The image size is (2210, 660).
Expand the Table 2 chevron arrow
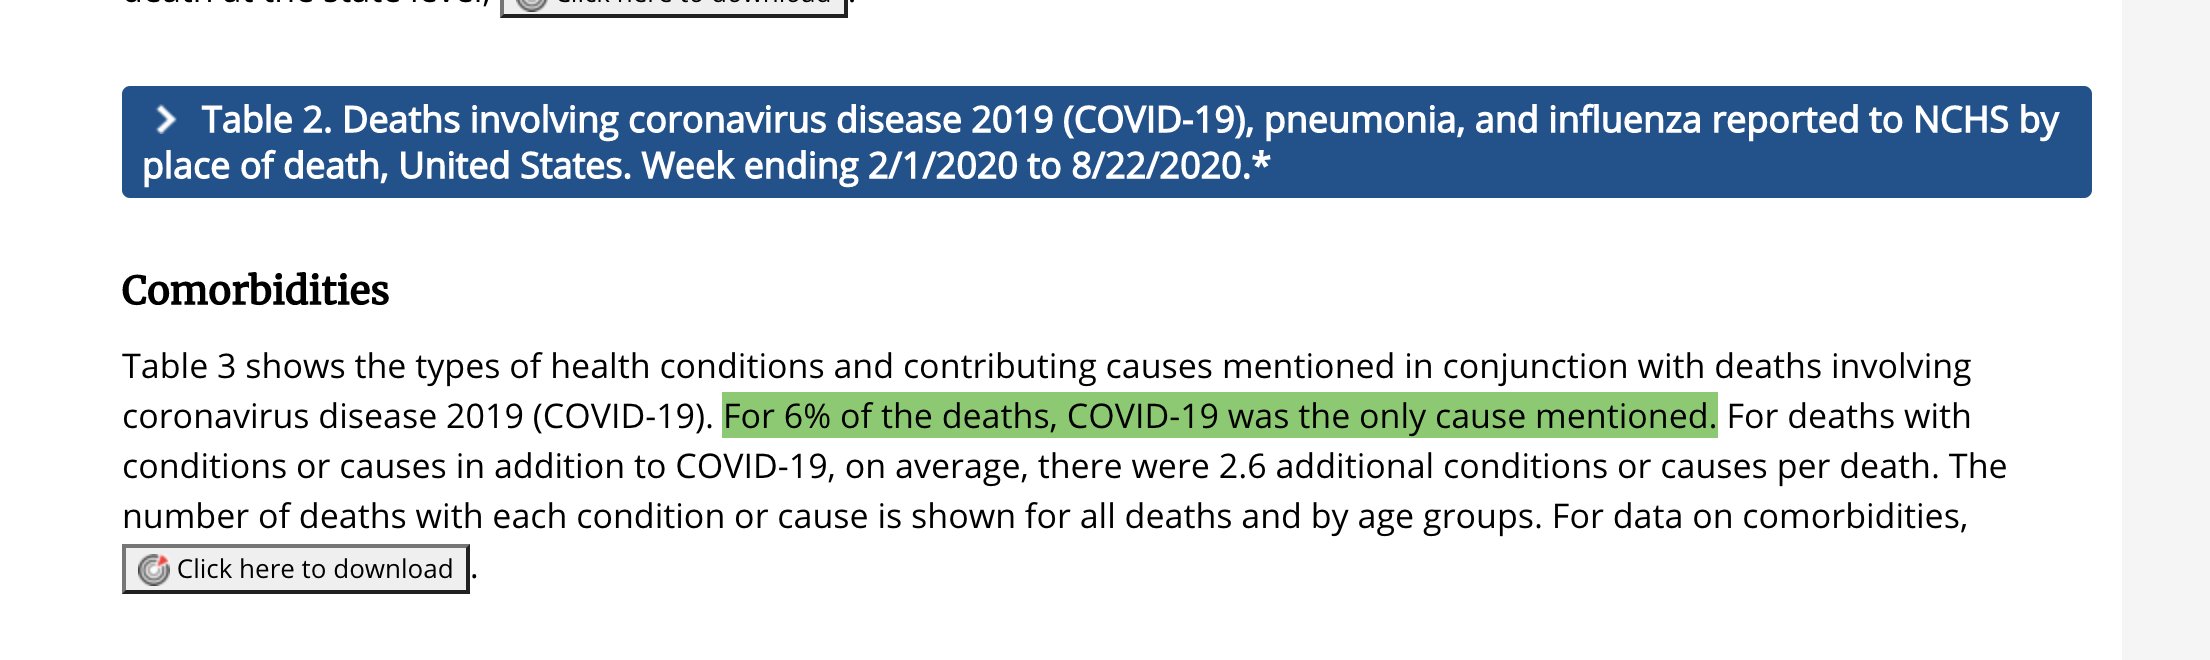(166, 120)
